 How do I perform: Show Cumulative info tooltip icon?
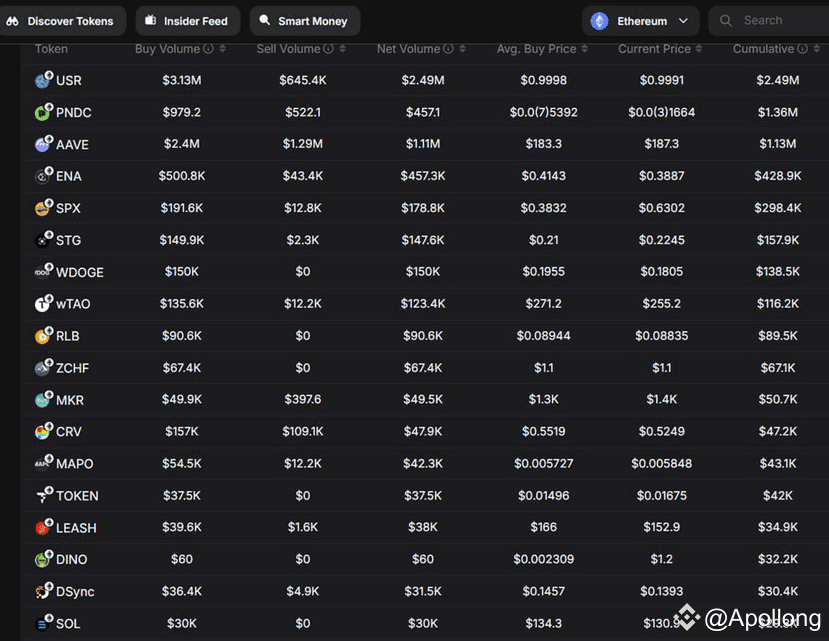point(803,49)
